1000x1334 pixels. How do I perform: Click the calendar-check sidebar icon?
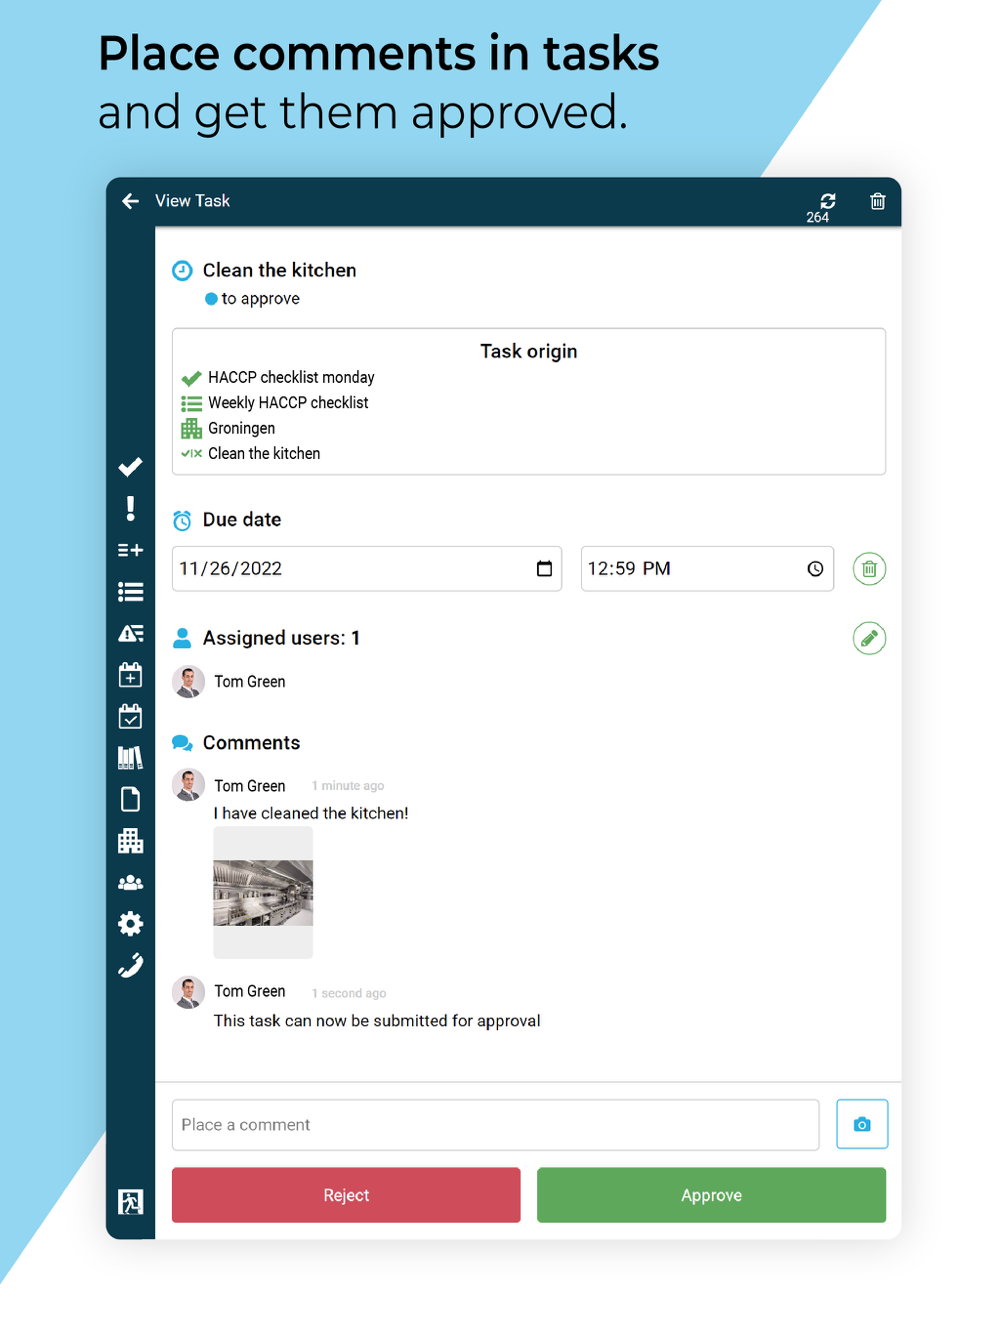click(x=130, y=716)
